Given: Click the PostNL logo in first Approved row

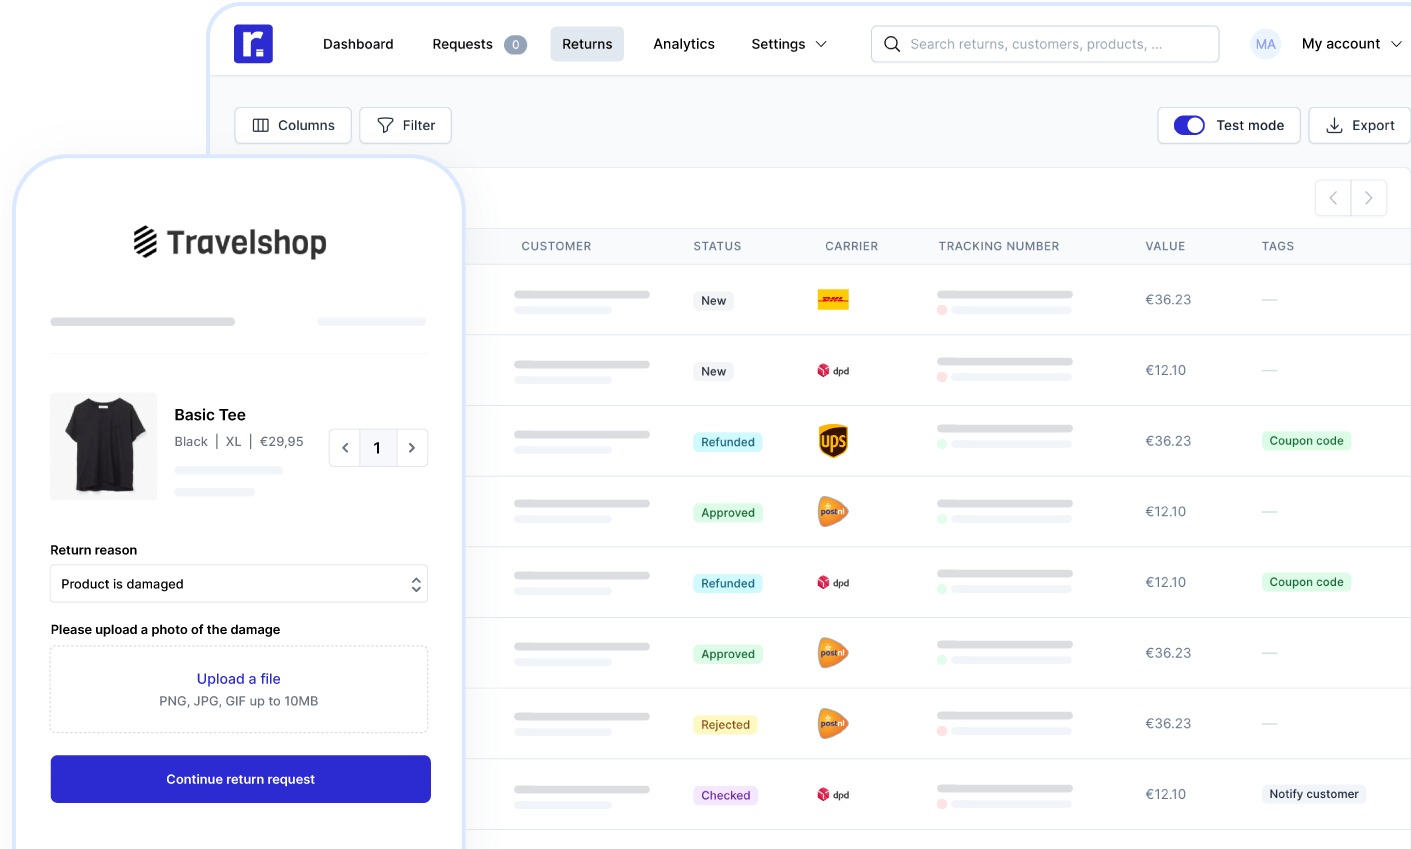Looking at the screenshot, I should click(x=833, y=511).
